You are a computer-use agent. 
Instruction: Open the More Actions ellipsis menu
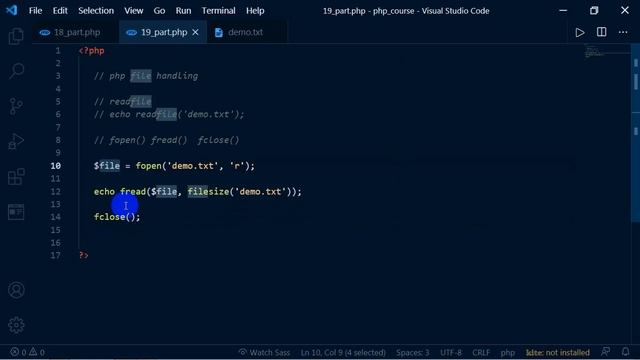[623, 32]
